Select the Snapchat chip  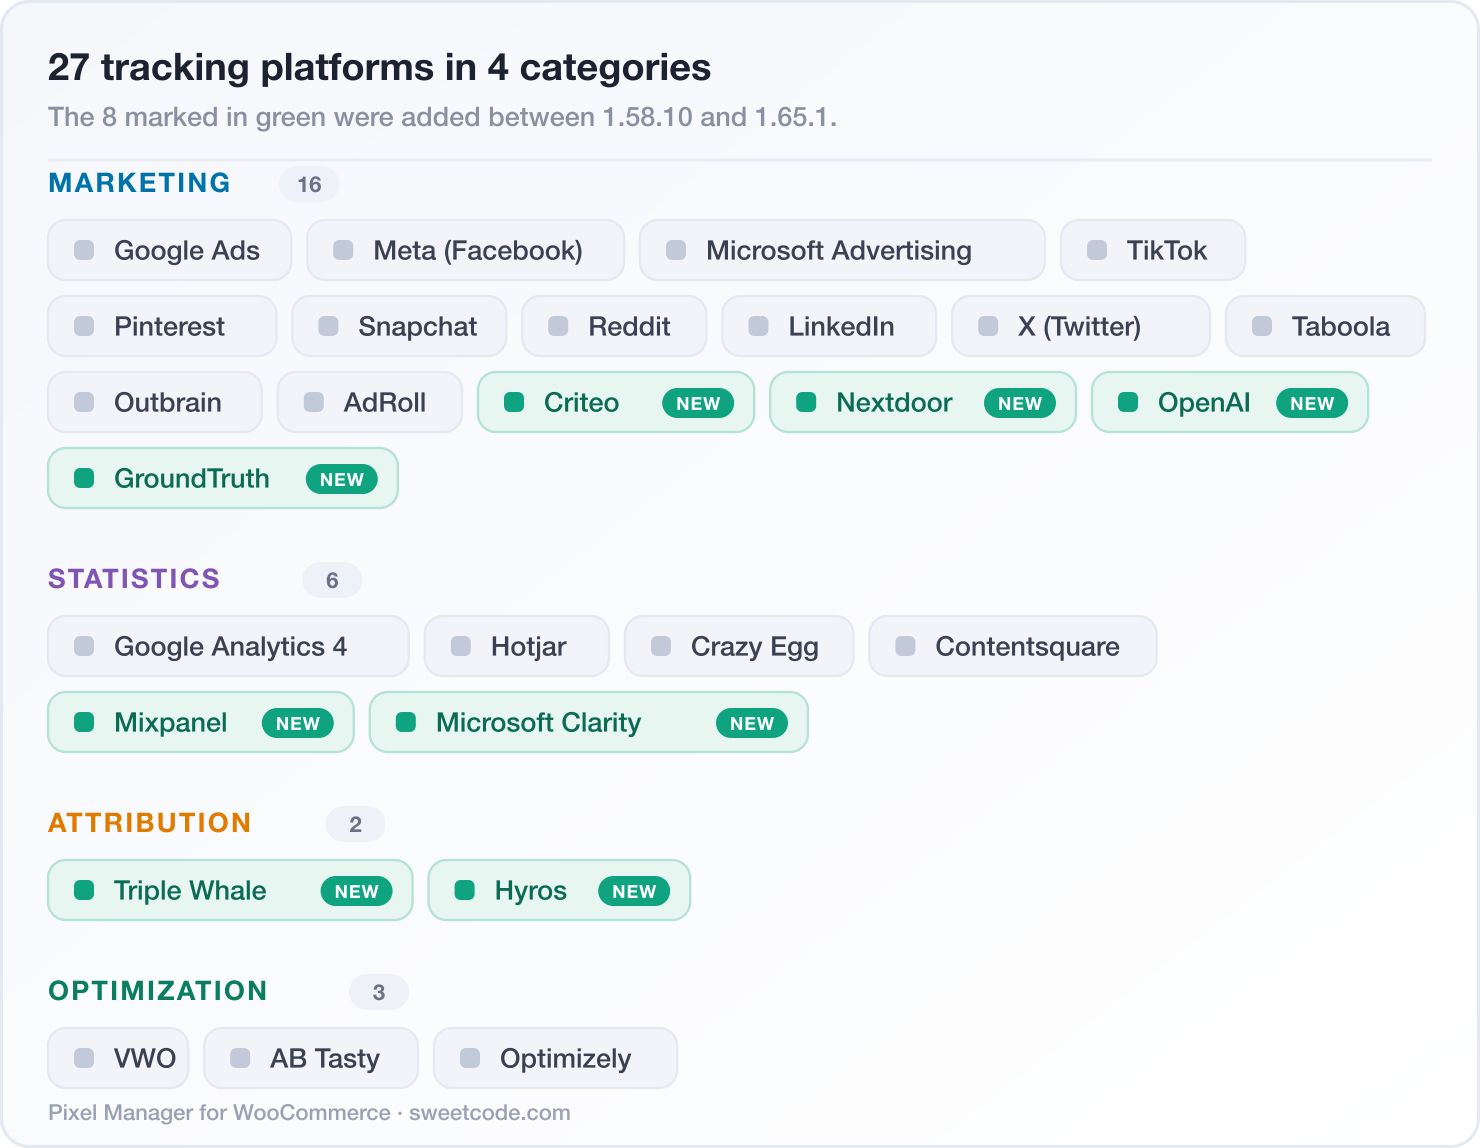[399, 326]
